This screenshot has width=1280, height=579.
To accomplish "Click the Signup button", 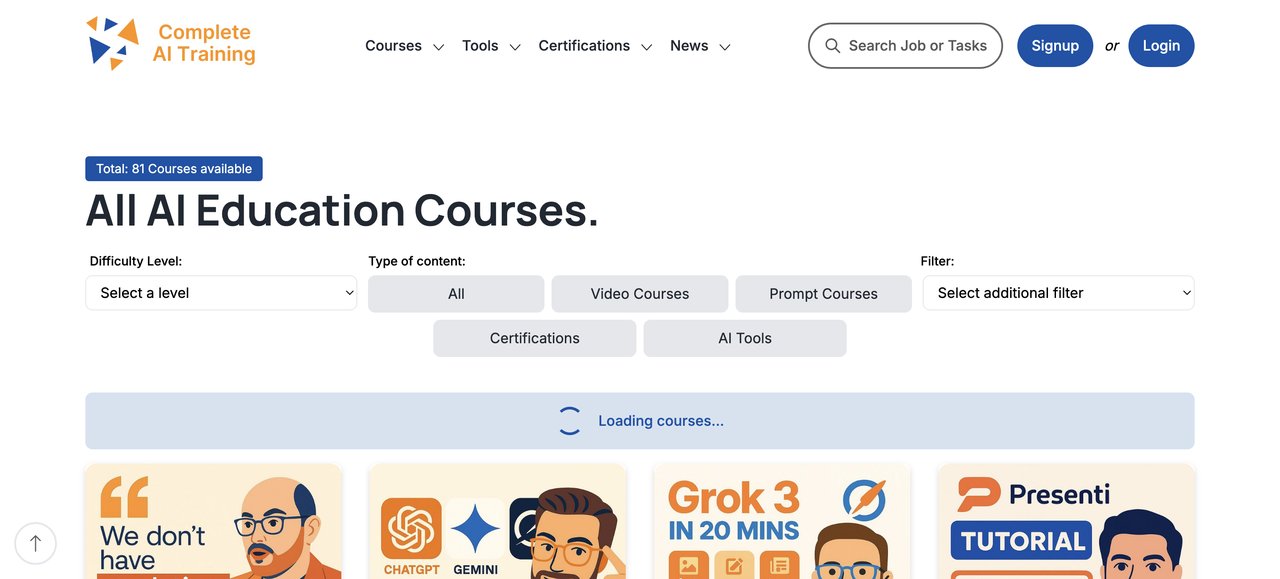I will (1055, 46).
